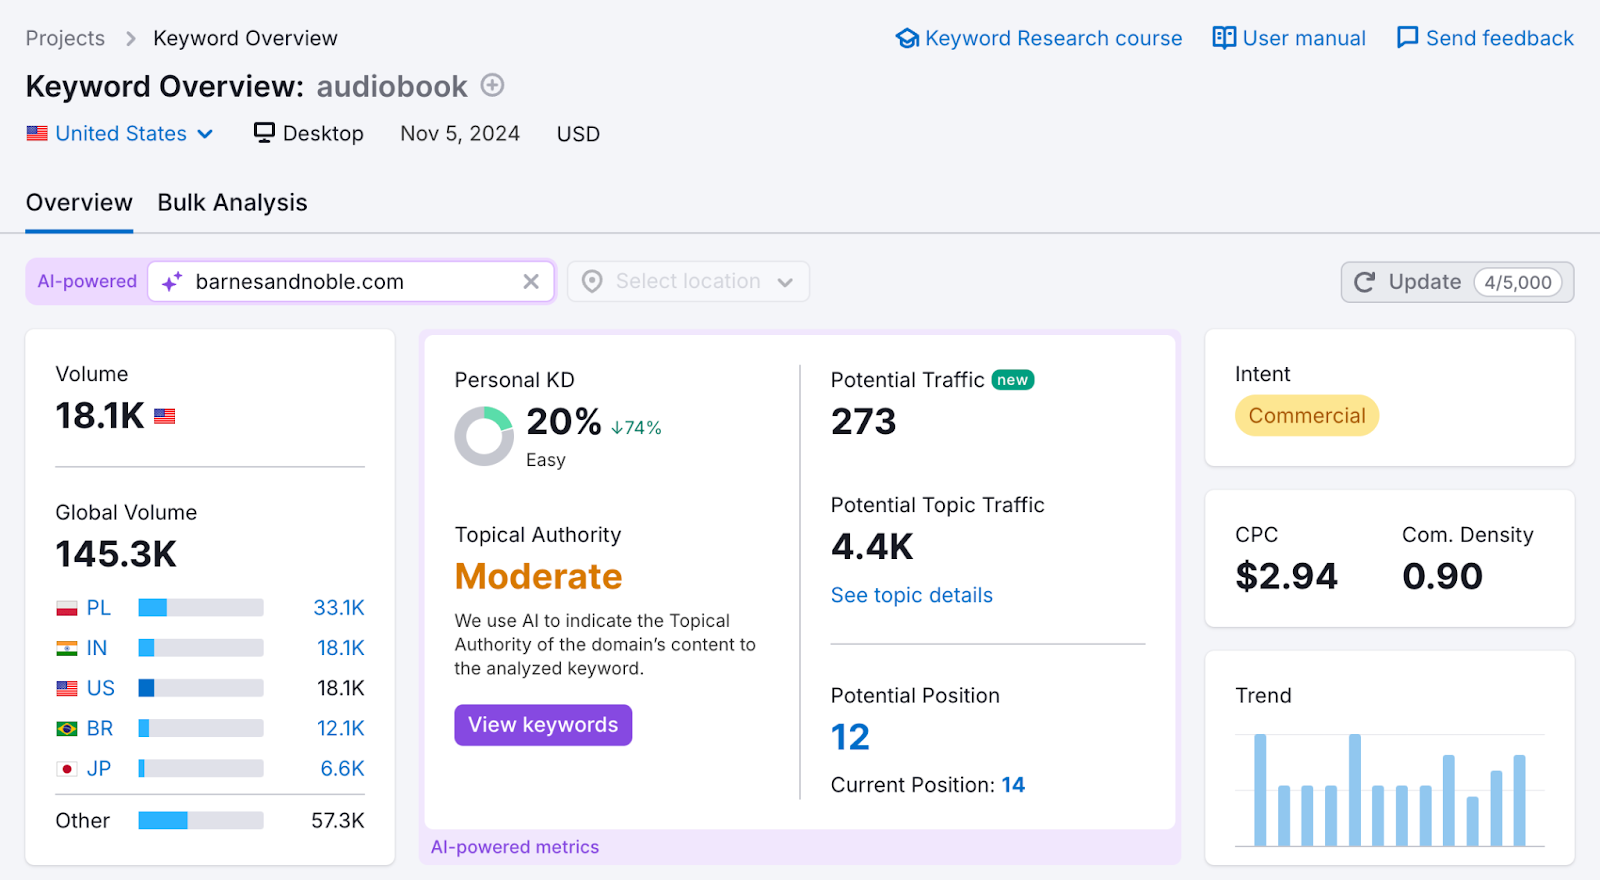The height and width of the screenshot is (880, 1600).
Task: Go to Projects in the breadcrumb
Action: point(65,38)
